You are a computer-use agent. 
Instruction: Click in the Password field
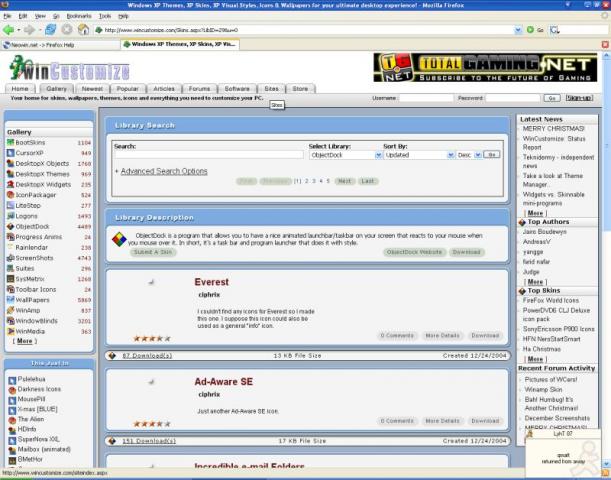(x=513, y=98)
